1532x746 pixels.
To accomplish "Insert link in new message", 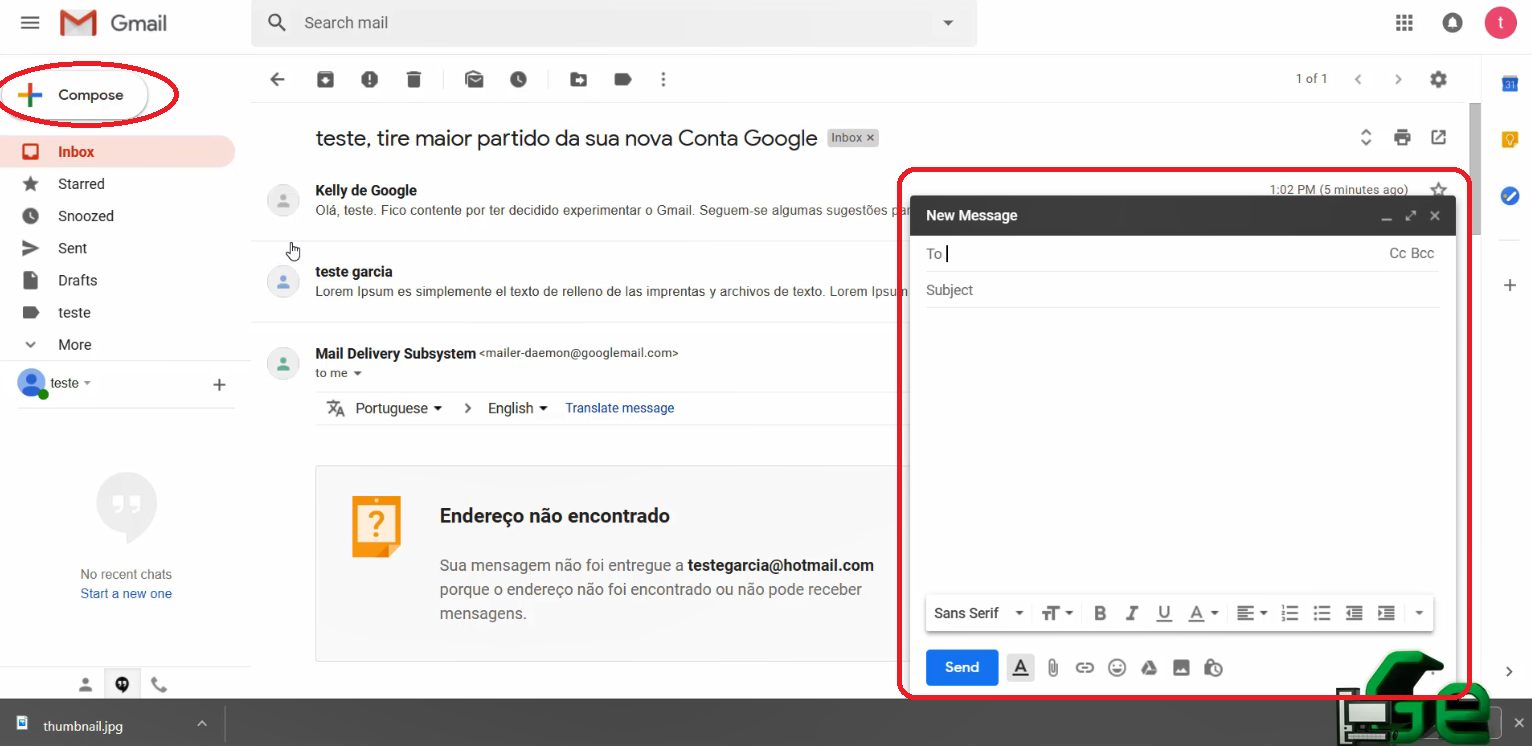I will point(1085,668).
